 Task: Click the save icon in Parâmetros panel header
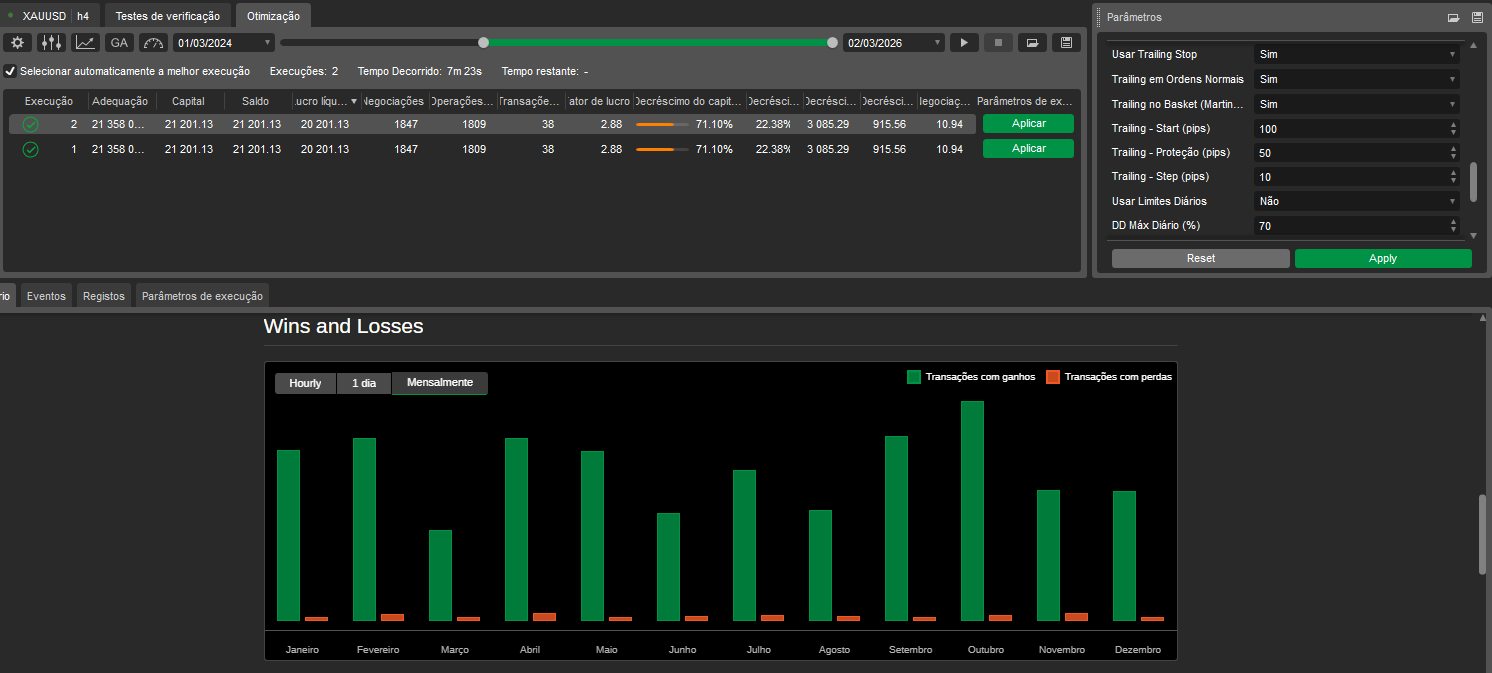1477,17
